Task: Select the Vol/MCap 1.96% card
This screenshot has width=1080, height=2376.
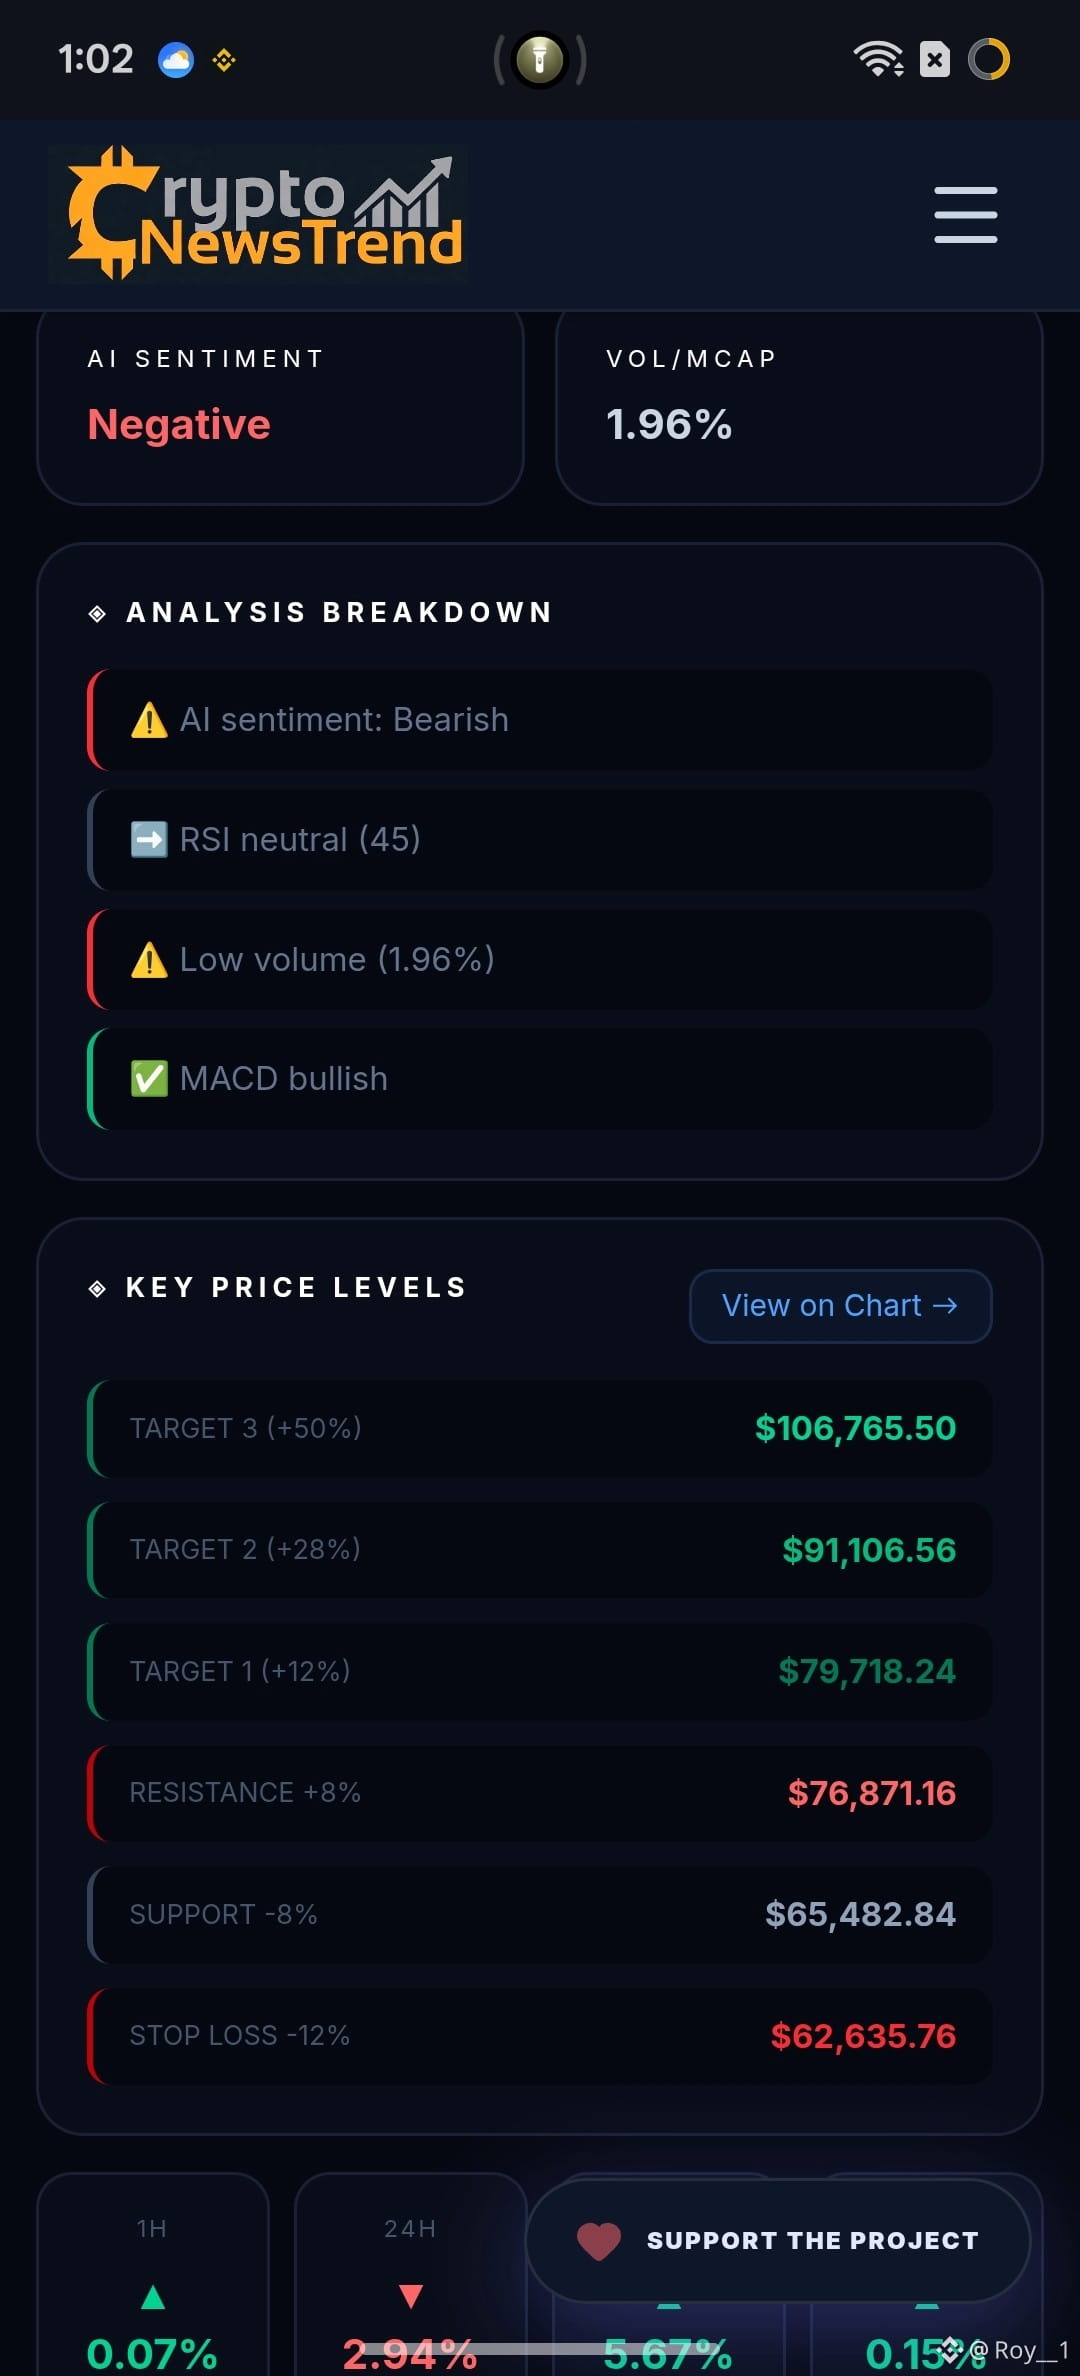Action: click(799, 406)
